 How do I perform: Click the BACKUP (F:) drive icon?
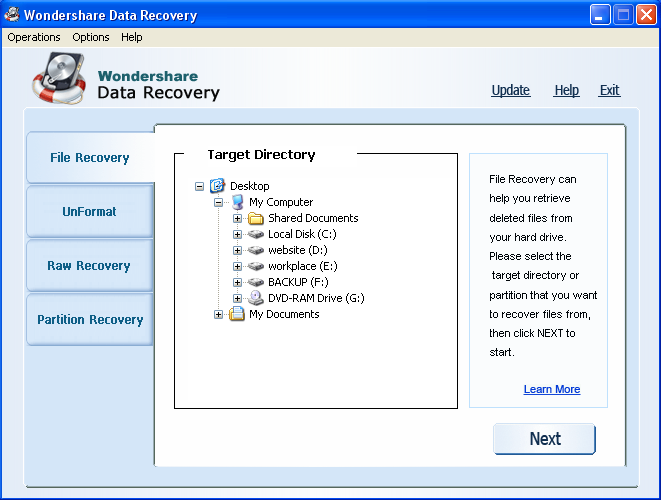pos(255,282)
